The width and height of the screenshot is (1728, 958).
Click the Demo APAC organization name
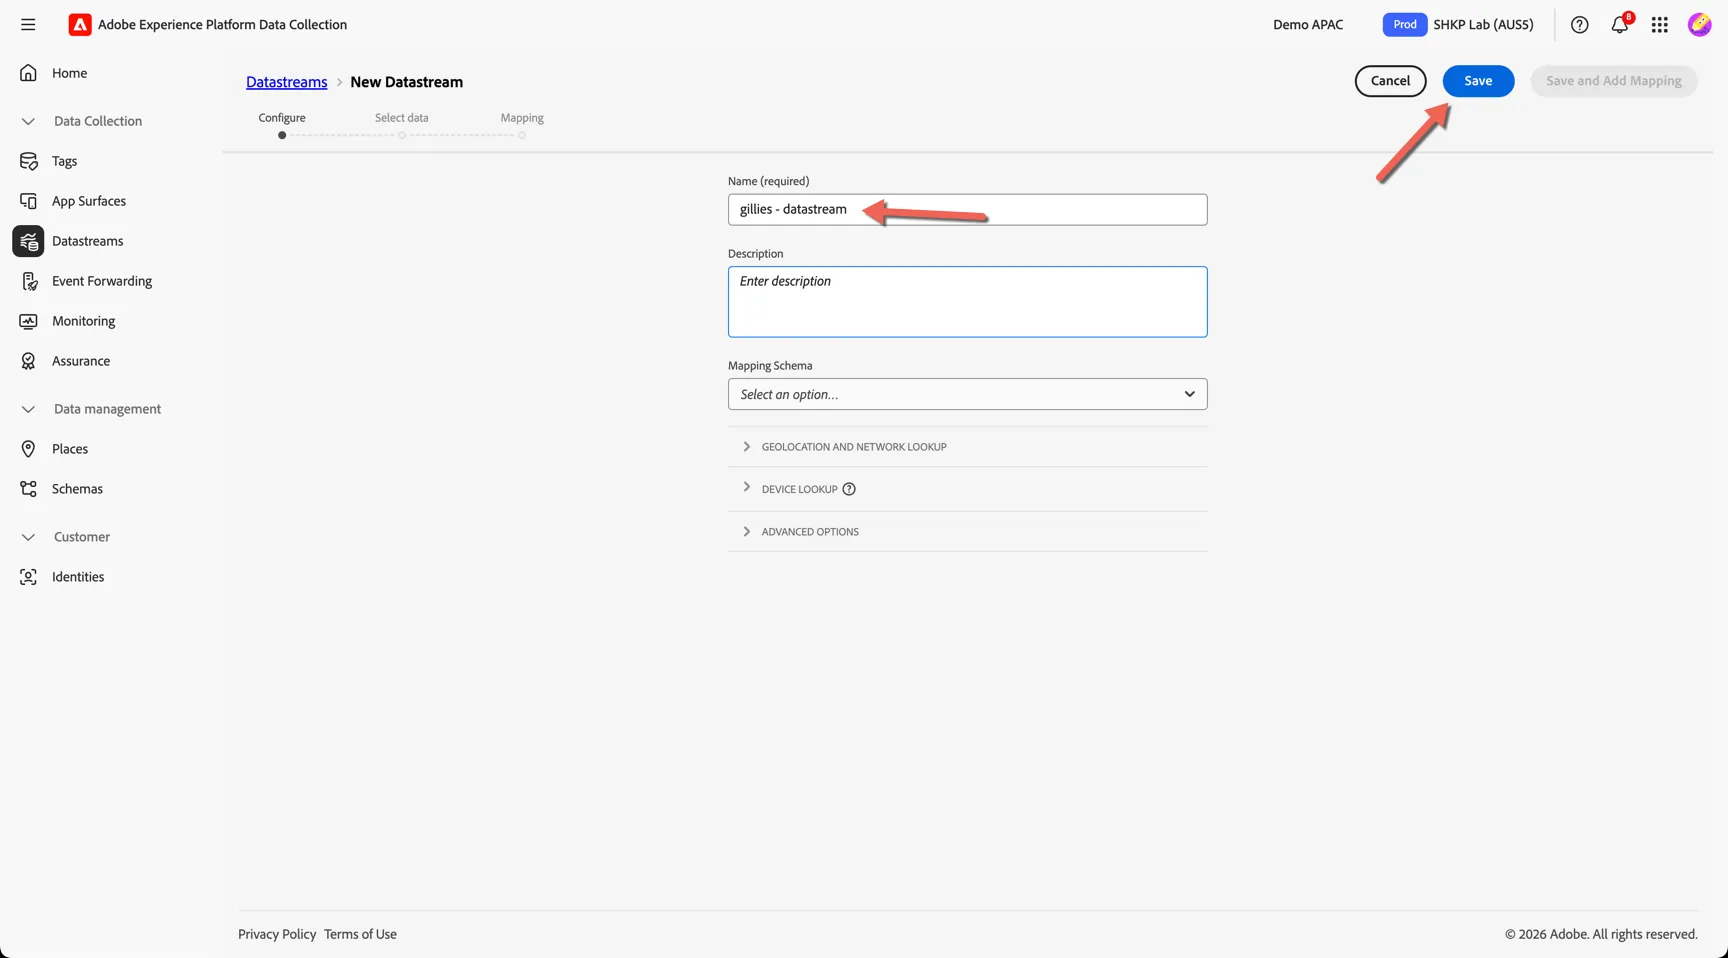click(1308, 25)
